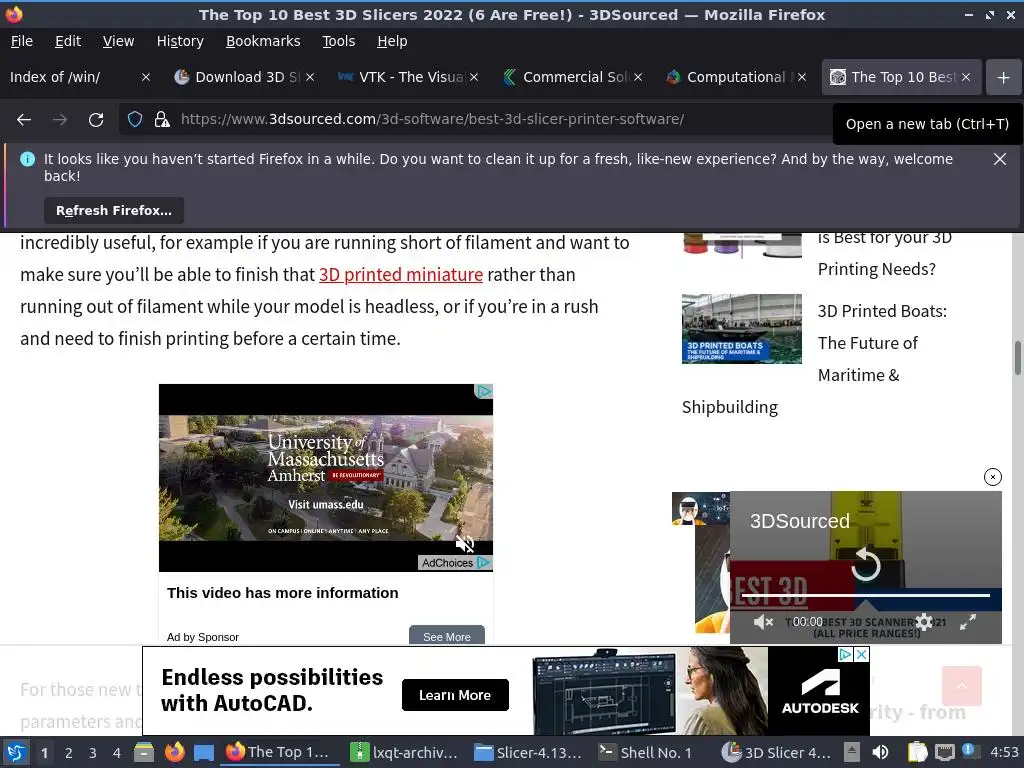Open the Bookmarks menu

[263, 41]
